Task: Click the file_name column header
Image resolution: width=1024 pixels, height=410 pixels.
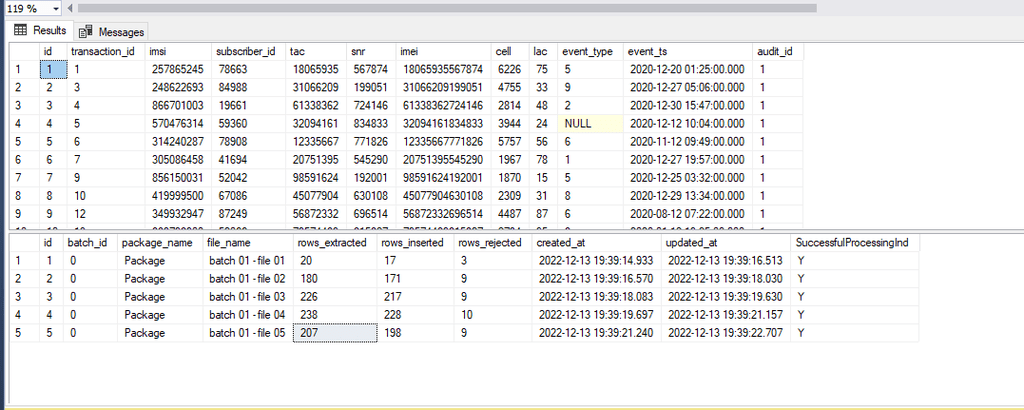Action: [x=248, y=243]
